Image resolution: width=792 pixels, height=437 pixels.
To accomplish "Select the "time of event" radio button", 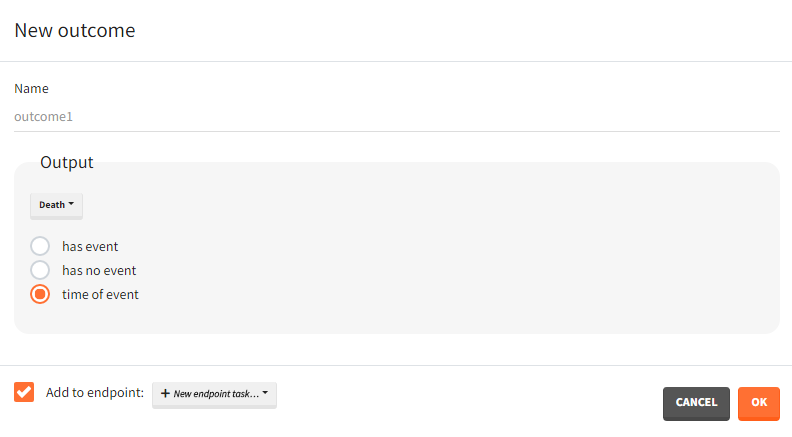I will click(x=40, y=295).
